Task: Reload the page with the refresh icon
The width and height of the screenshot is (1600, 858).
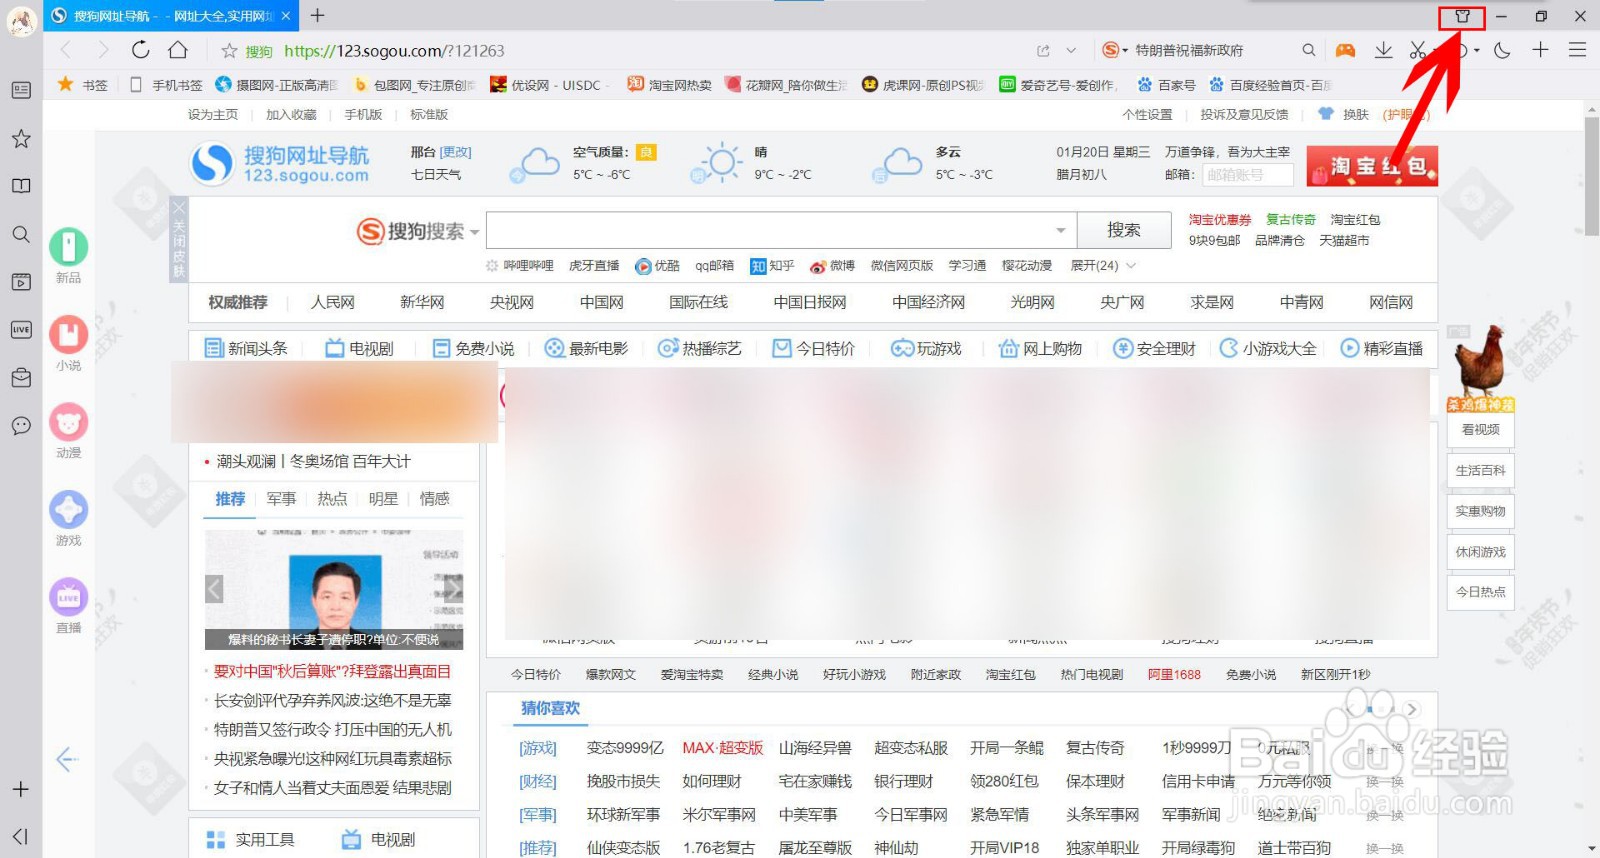Action: coord(141,50)
